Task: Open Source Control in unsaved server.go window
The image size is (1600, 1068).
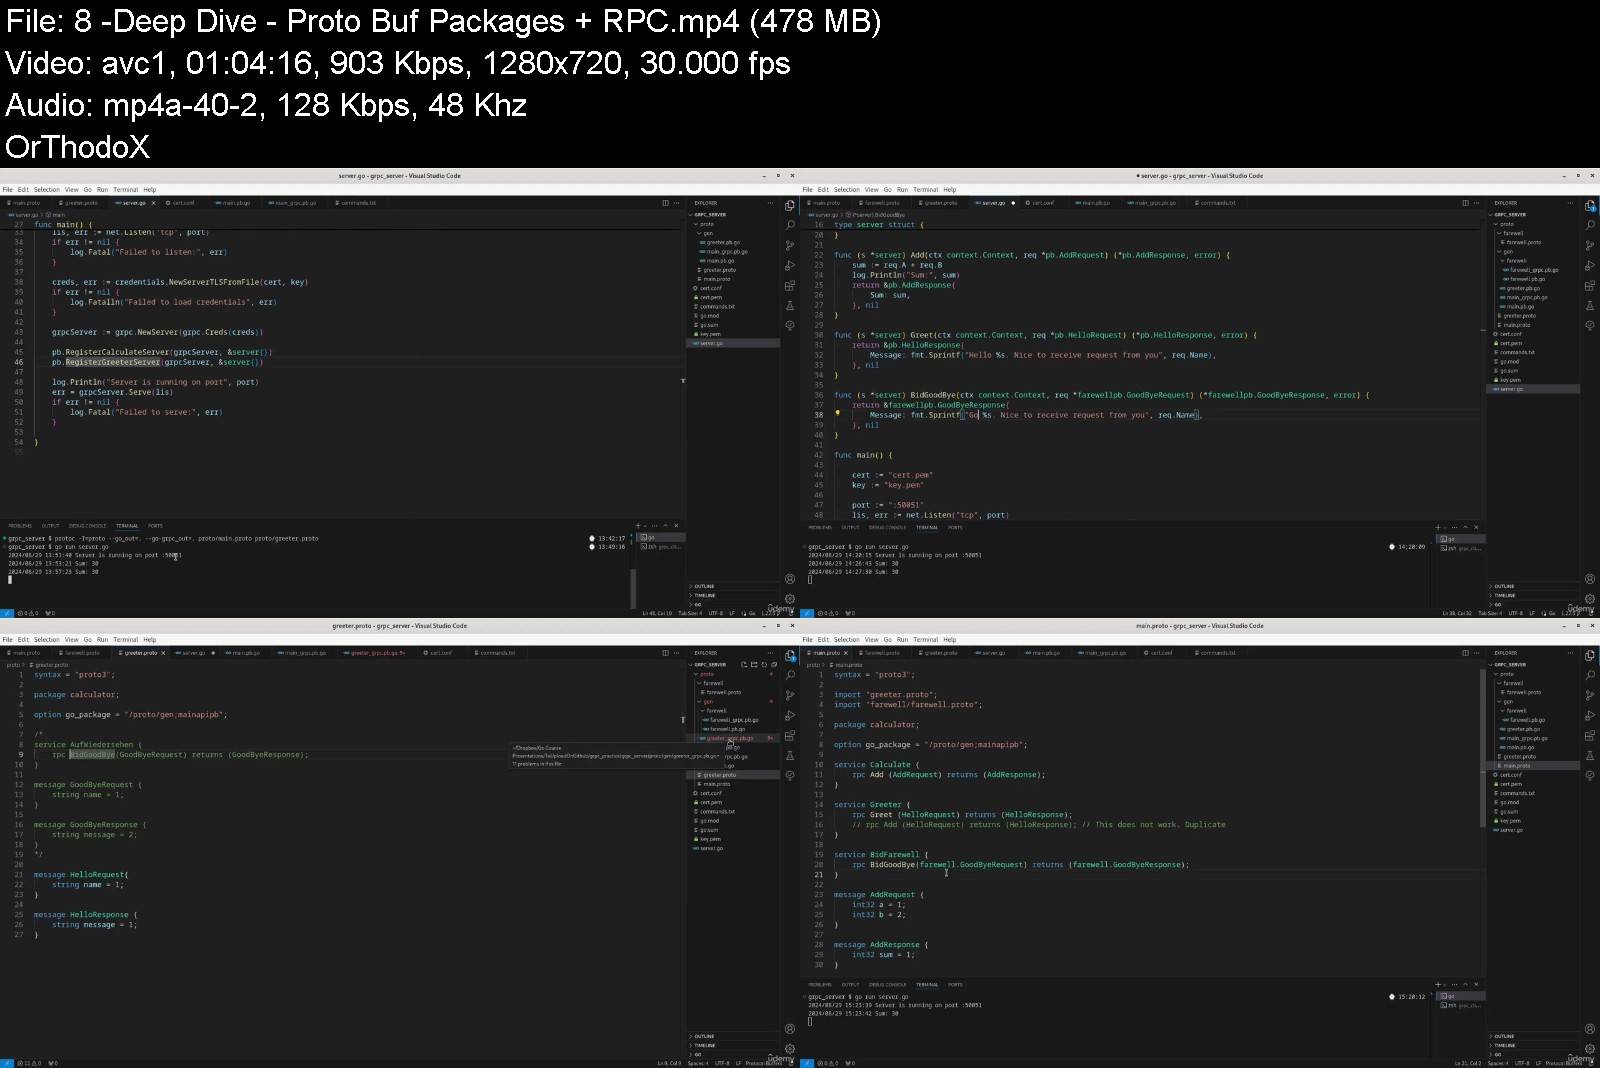Action: click(1590, 245)
